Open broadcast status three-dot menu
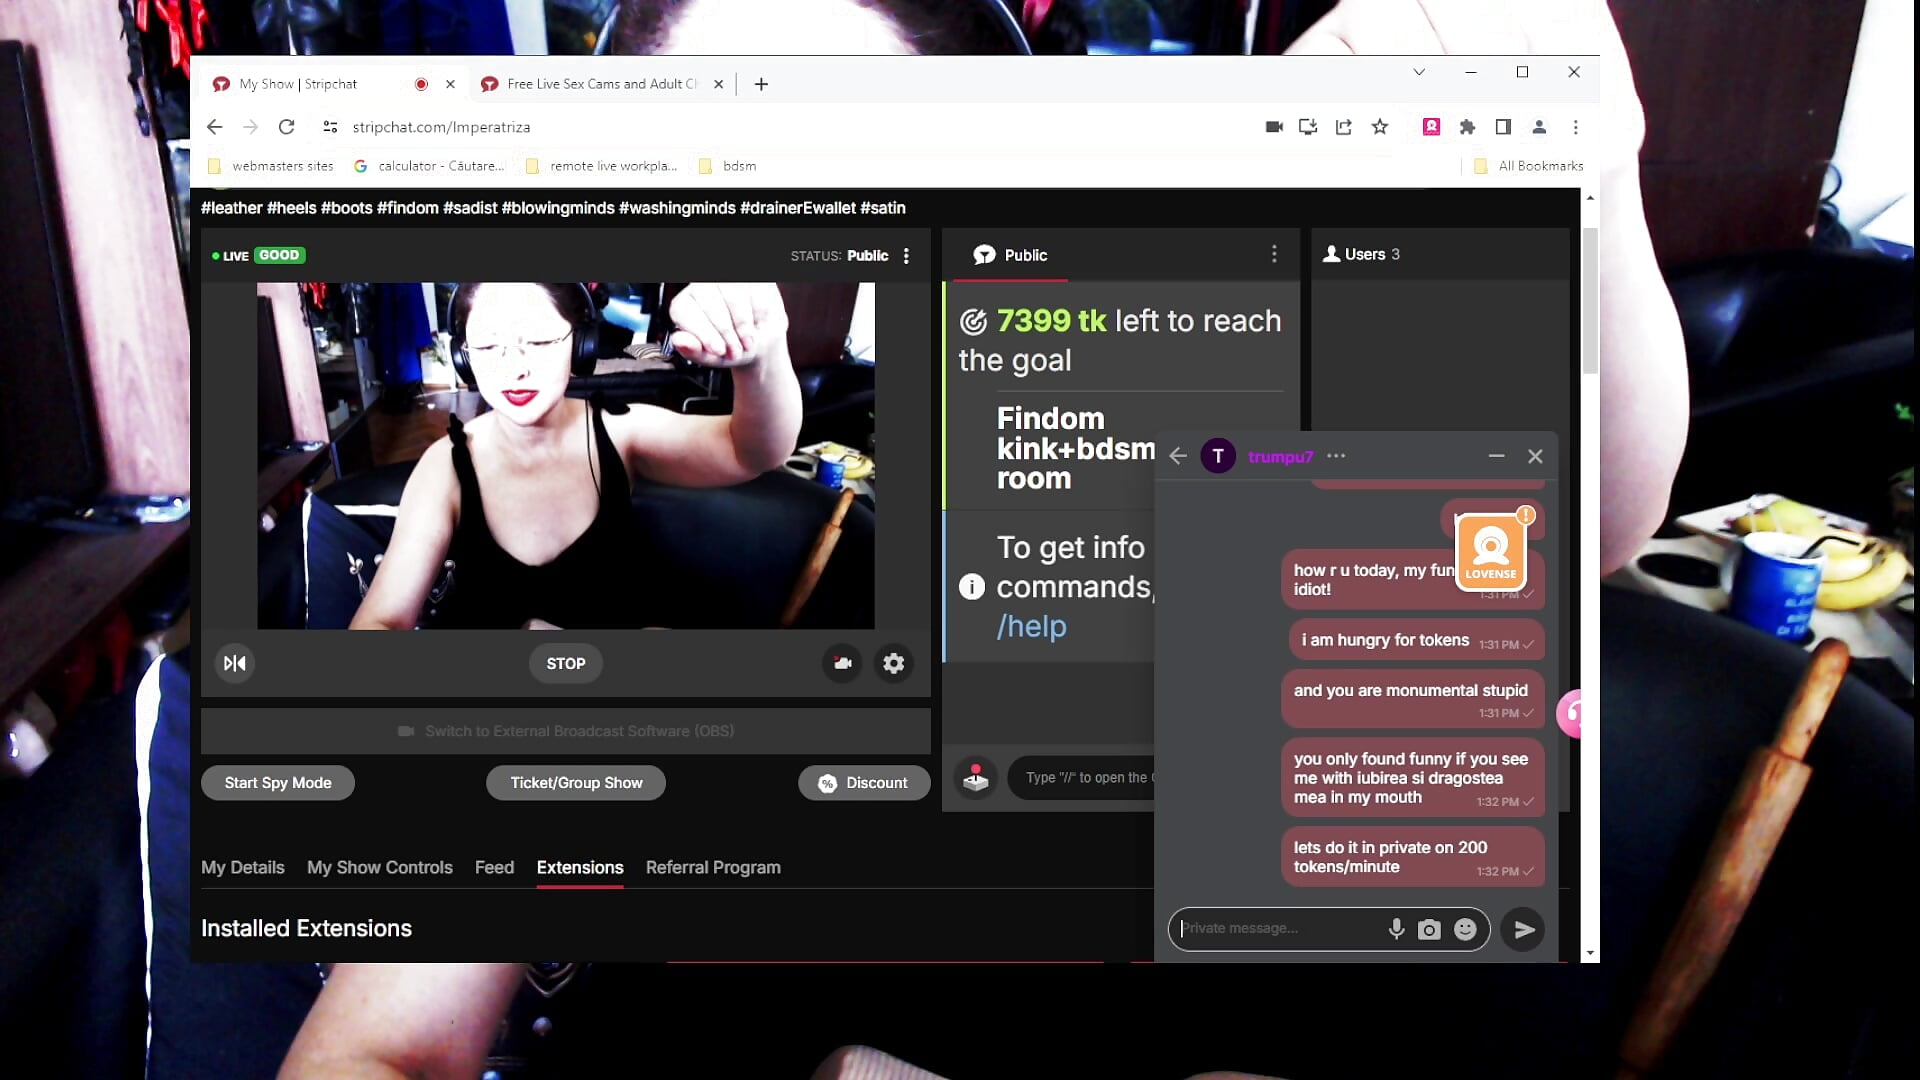1920x1080 pixels. [906, 256]
